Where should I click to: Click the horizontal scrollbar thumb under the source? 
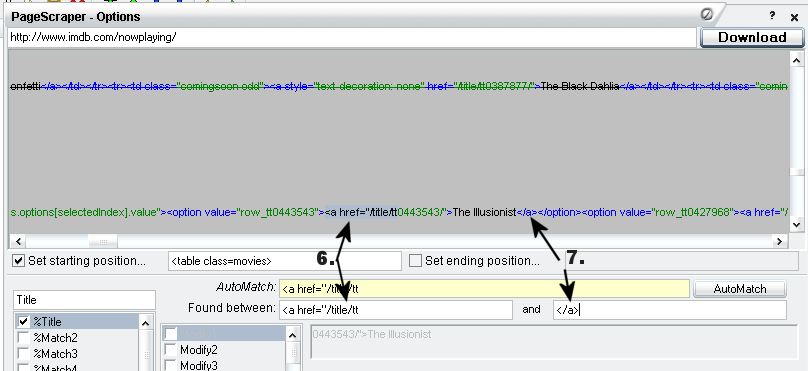103,241
